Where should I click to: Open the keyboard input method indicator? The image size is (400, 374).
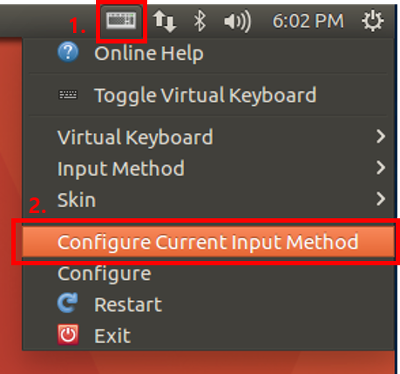pos(121,21)
